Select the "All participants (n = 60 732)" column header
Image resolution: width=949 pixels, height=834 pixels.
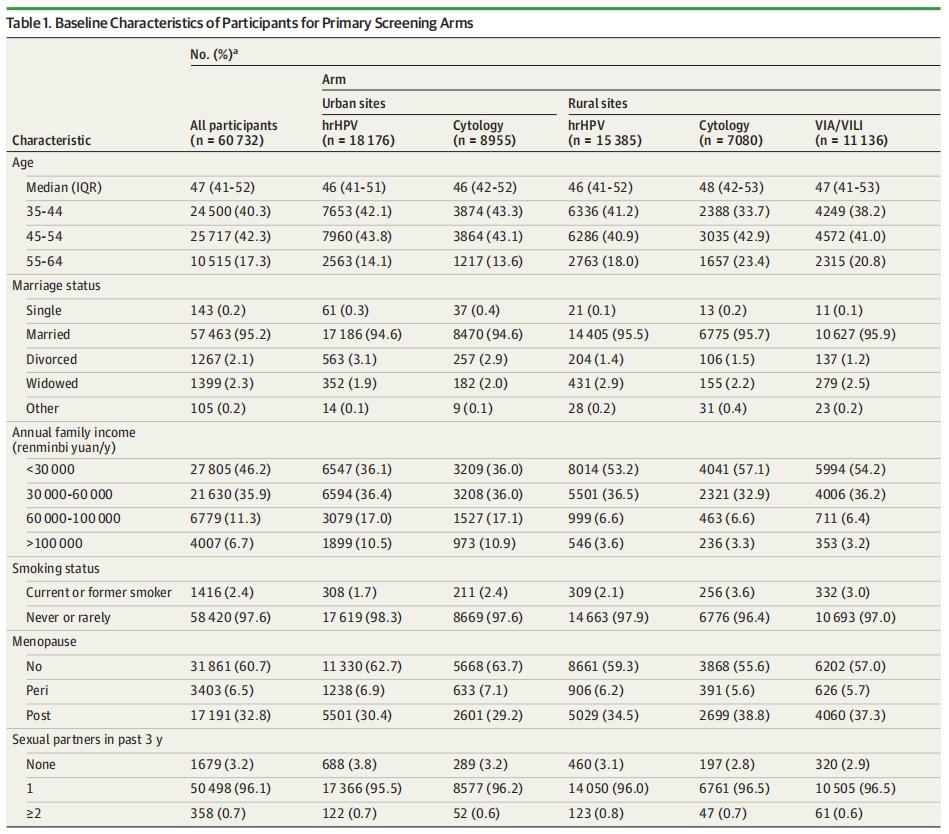coord(234,133)
